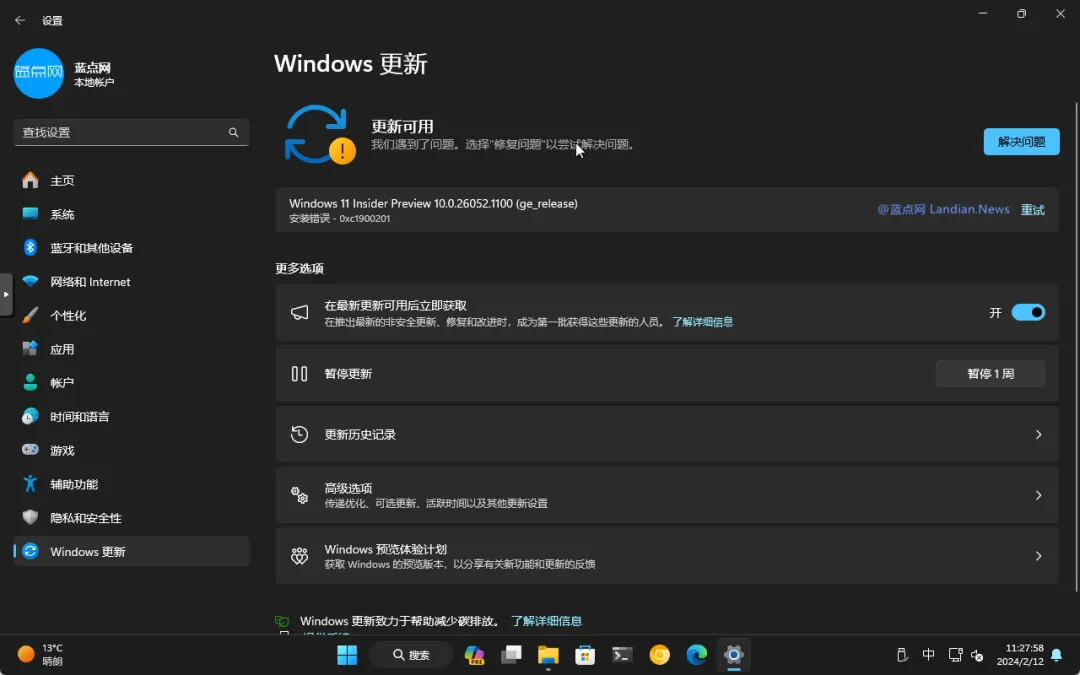Open Microsoft Edge from the taskbar

(696, 655)
